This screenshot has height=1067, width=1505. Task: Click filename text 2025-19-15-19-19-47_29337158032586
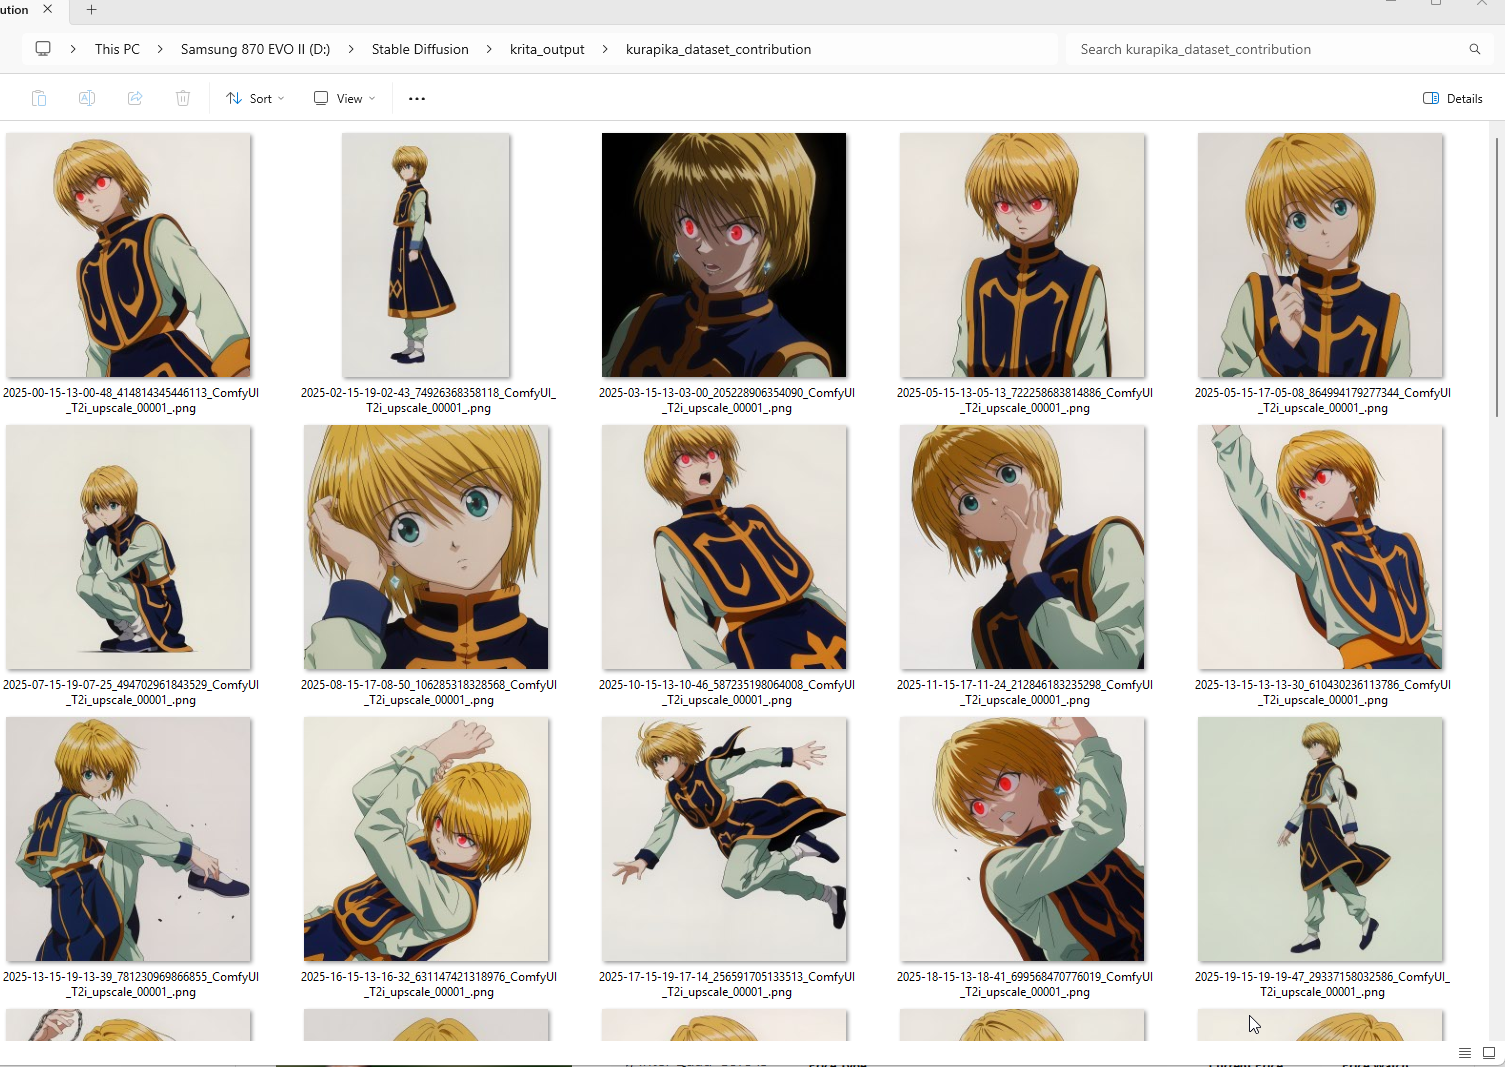(1322, 984)
